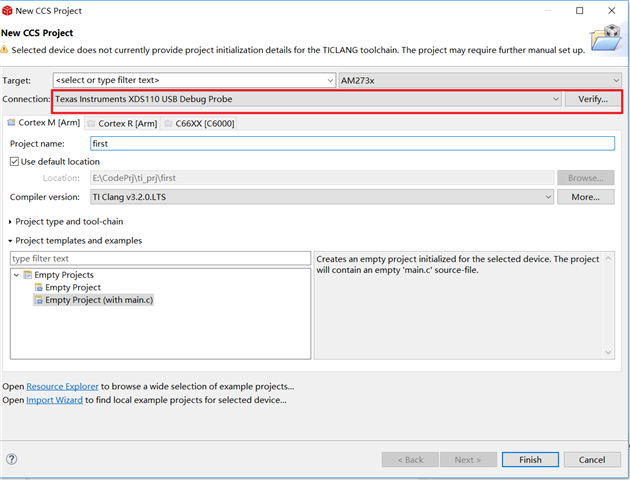This screenshot has height=480, width=630.
Task: Click the Project name input field
Action: point(350,143)
